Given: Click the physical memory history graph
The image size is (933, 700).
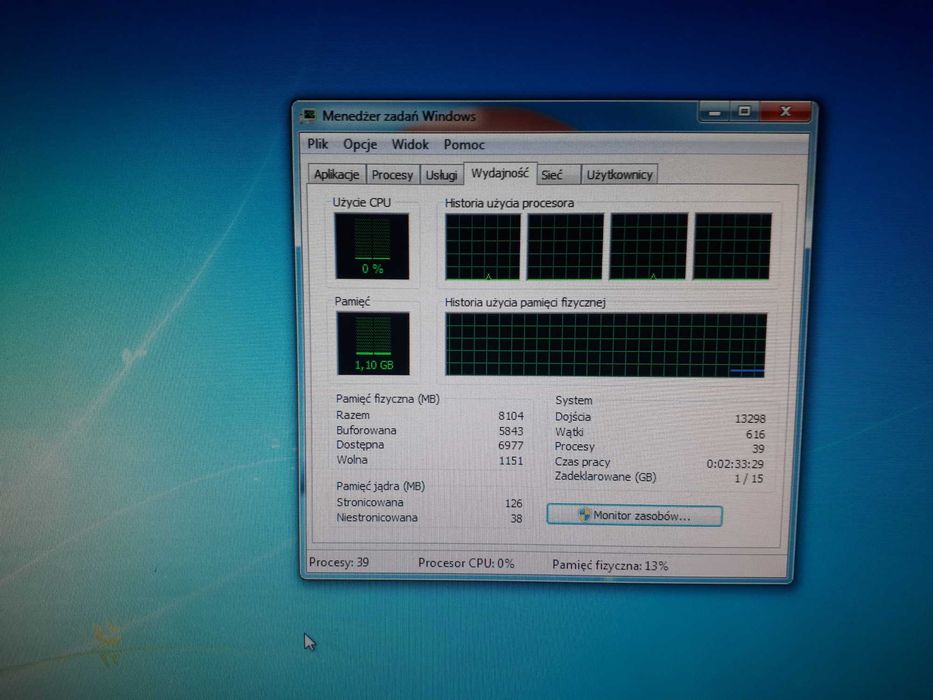Looking at the screenshot, I should (x=606, y=345).
